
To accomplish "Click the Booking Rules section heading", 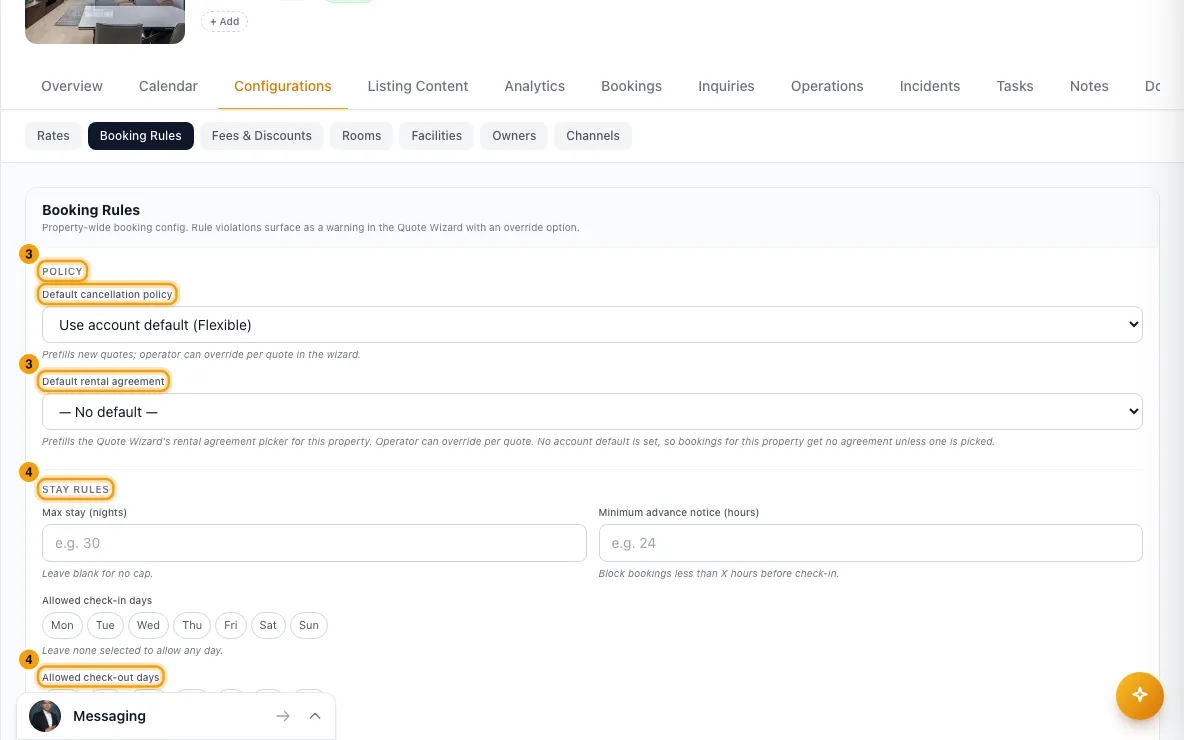I will [x=91, y=210].
